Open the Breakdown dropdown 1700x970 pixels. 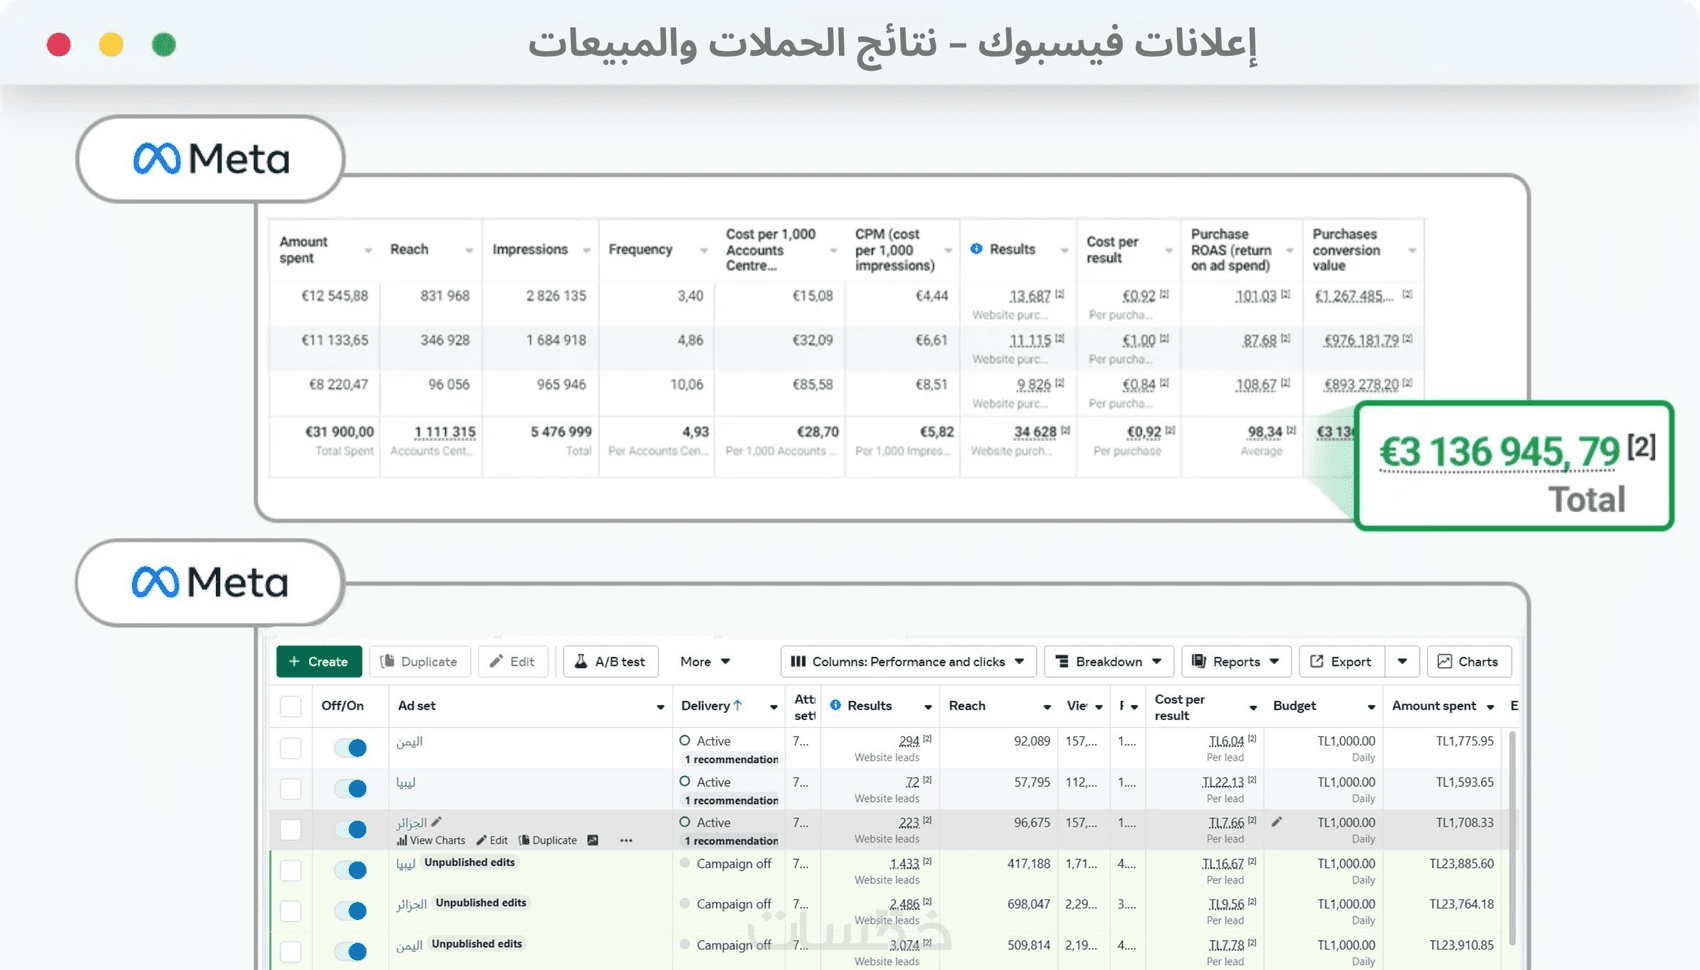coord(1108,661)
